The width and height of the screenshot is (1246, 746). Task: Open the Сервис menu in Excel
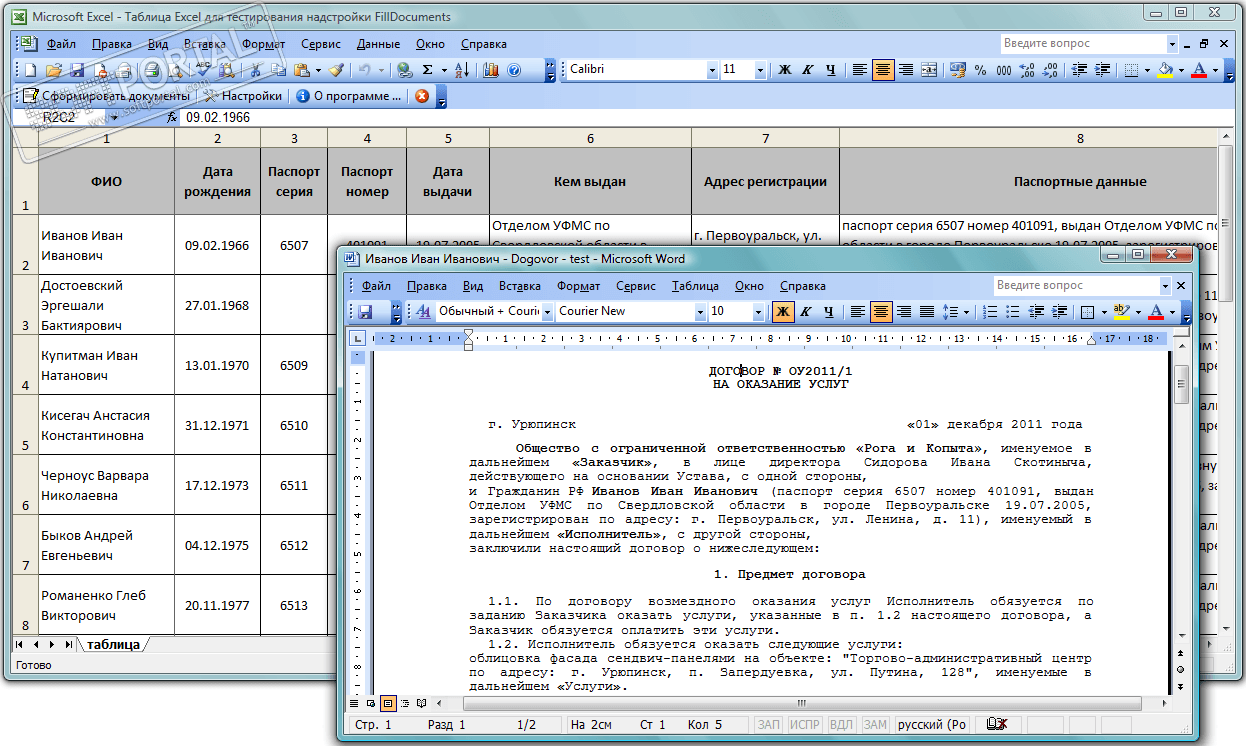tap(320, 44)
